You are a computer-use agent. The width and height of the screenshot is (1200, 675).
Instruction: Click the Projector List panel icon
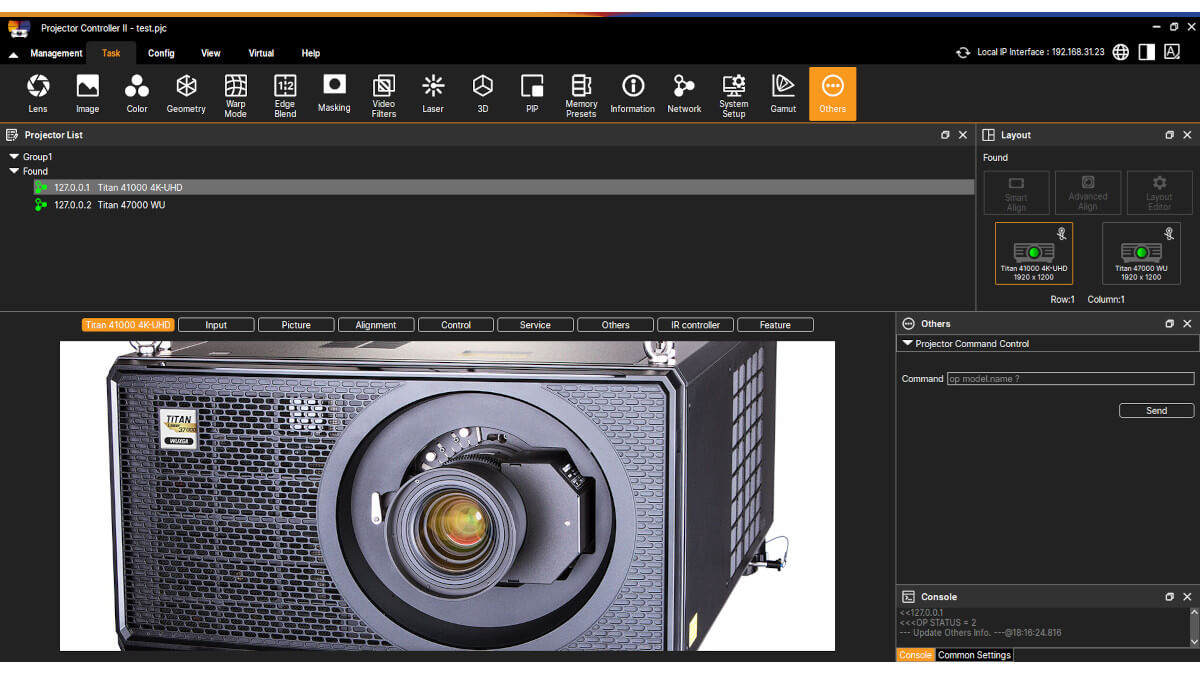pos(12,135)
